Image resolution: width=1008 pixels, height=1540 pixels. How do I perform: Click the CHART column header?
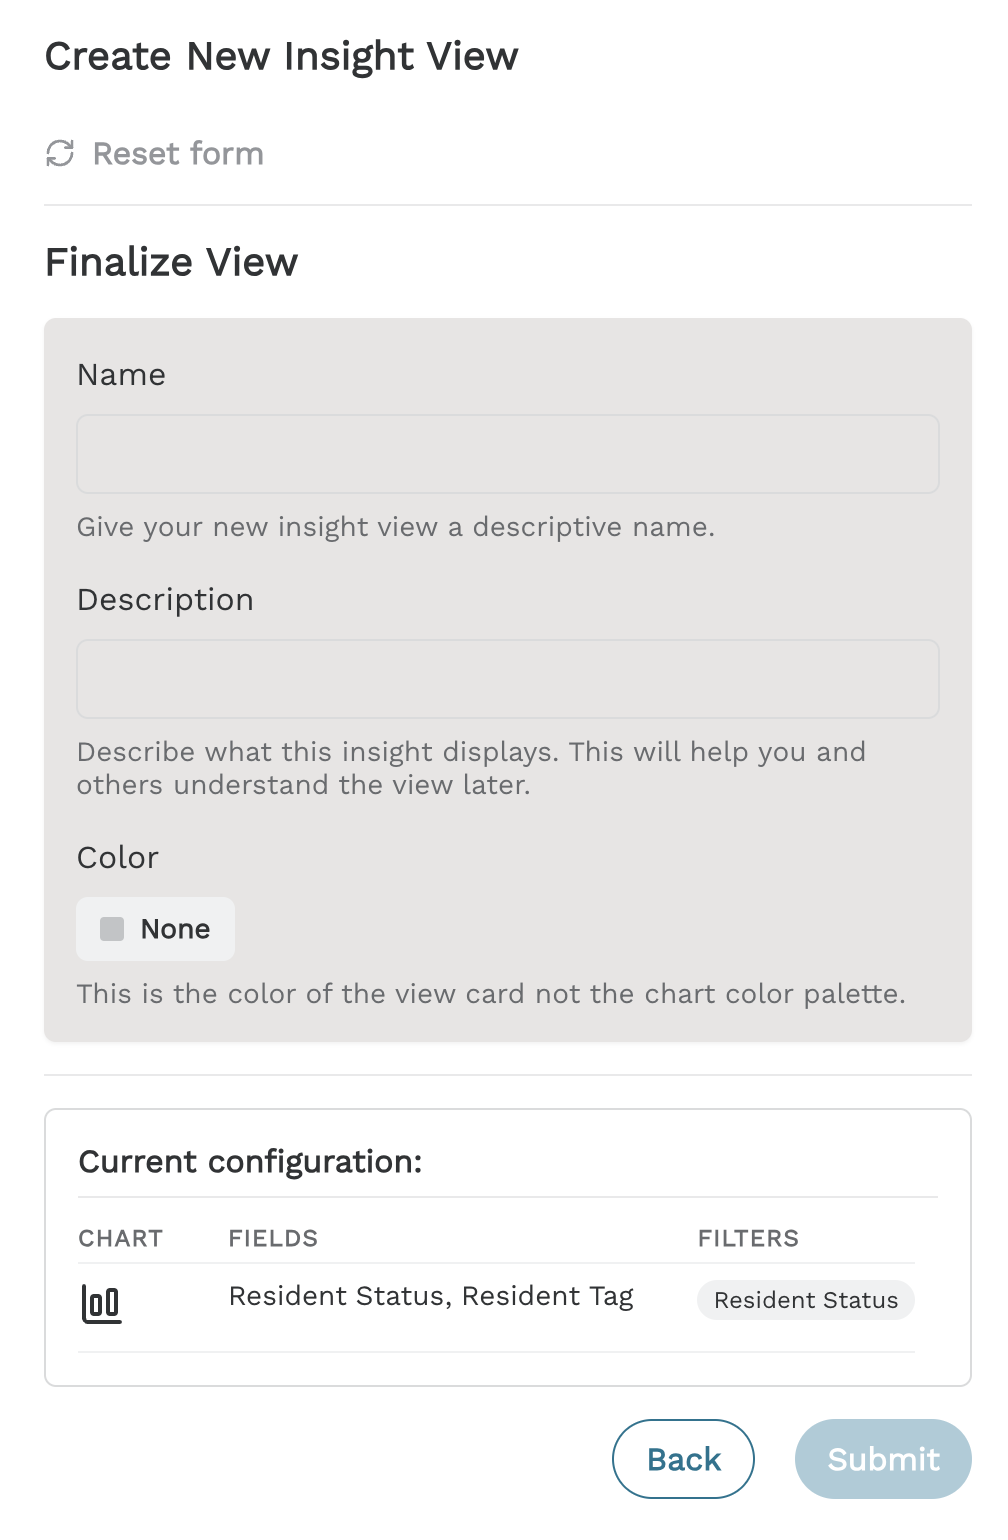click(121, 1238)
